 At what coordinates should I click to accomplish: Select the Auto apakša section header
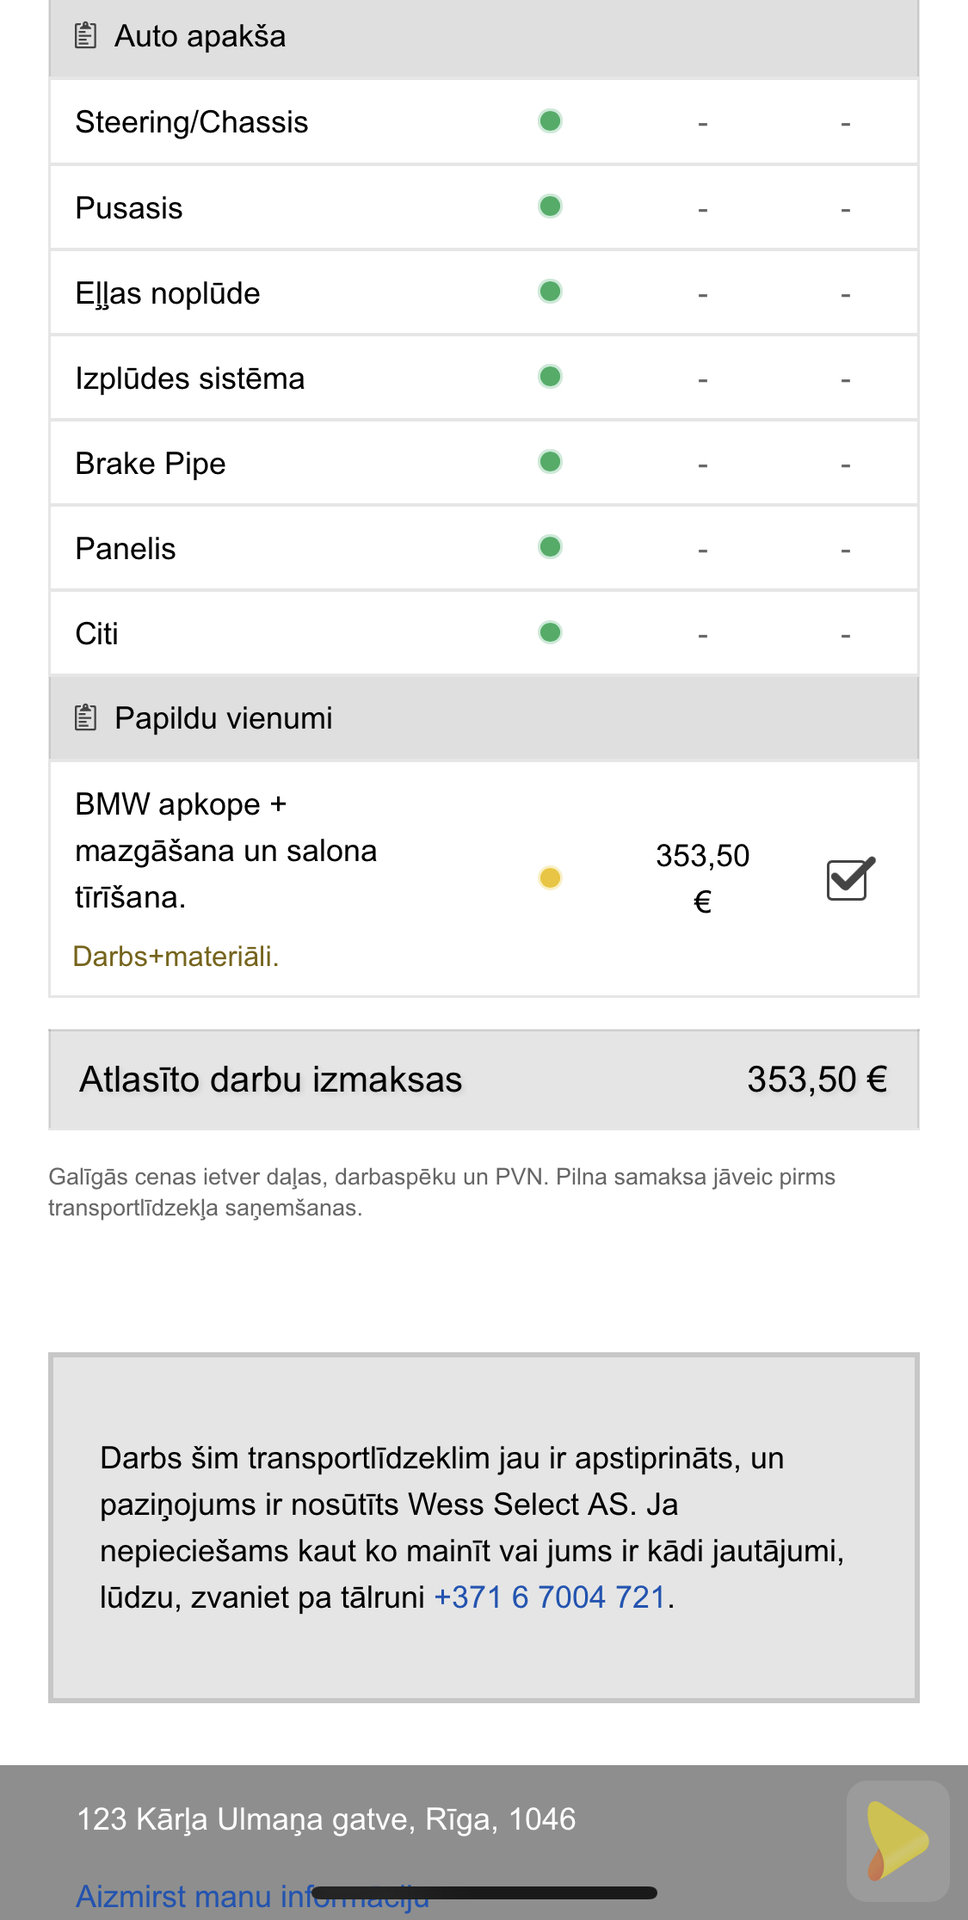click(484, 37)
